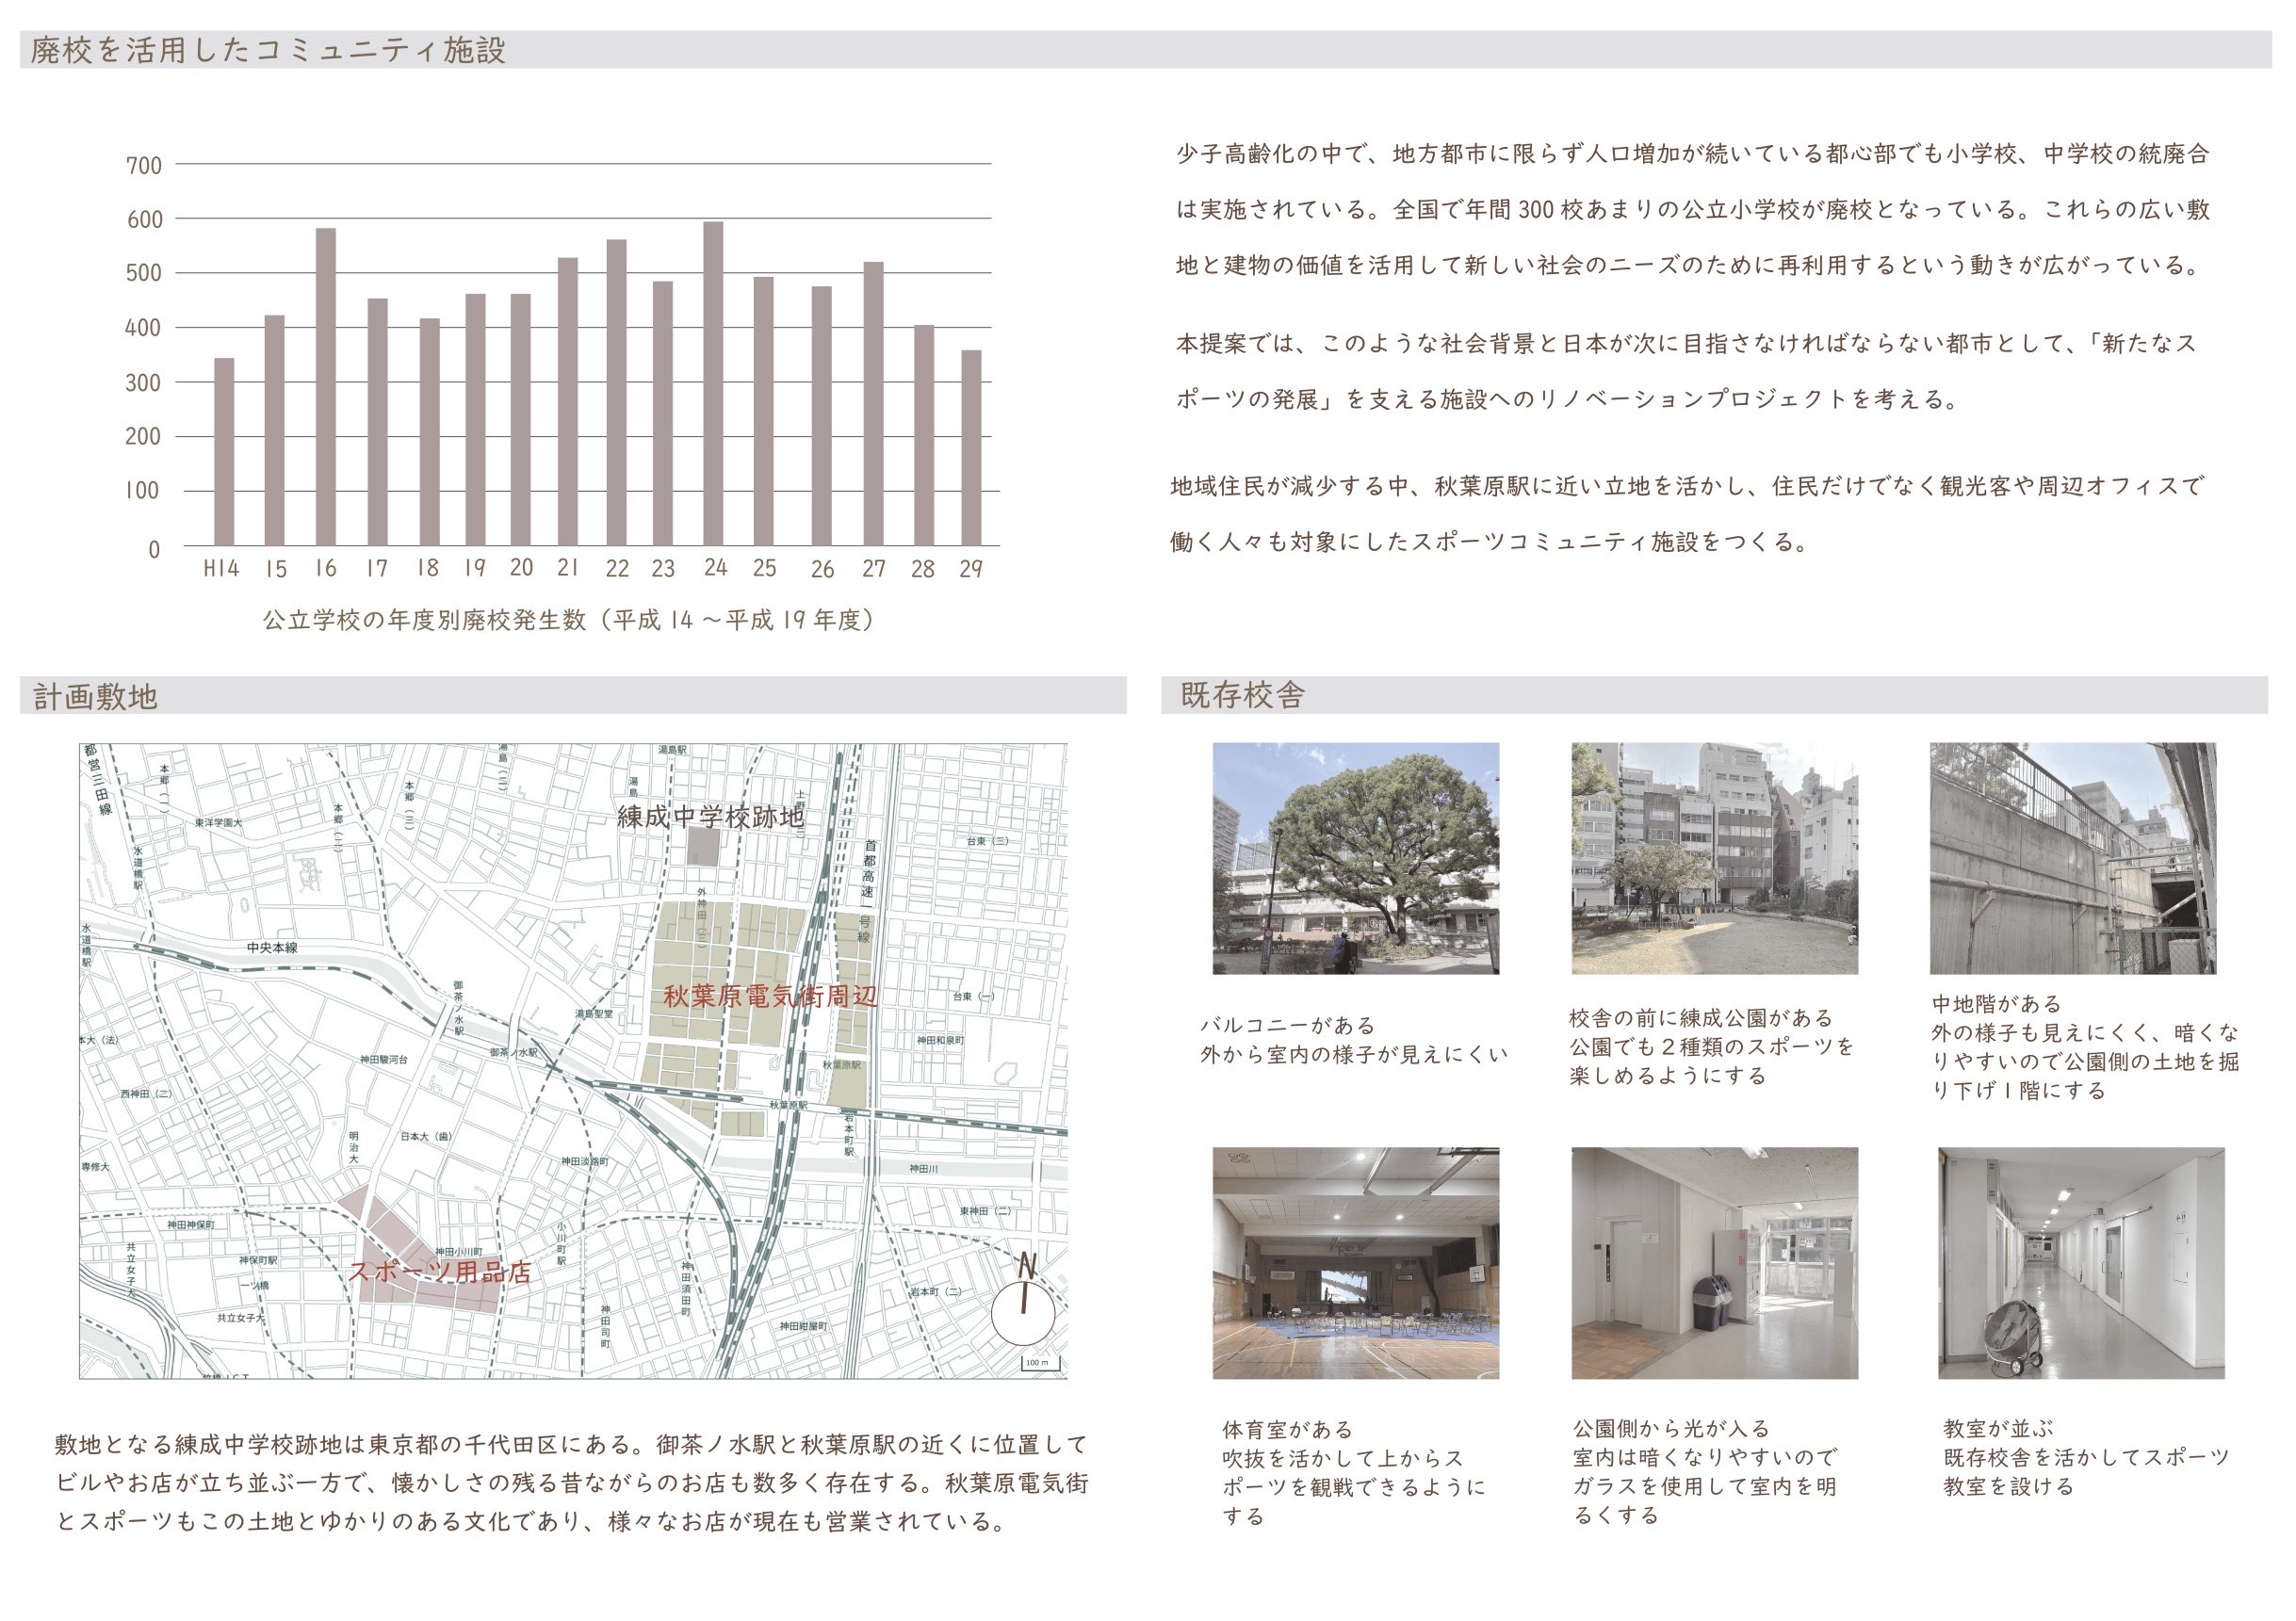The height and width of the screenshot is (1621, 2296).
Task: Click the red スポーツ用品店 map label
Action: 439,1272
